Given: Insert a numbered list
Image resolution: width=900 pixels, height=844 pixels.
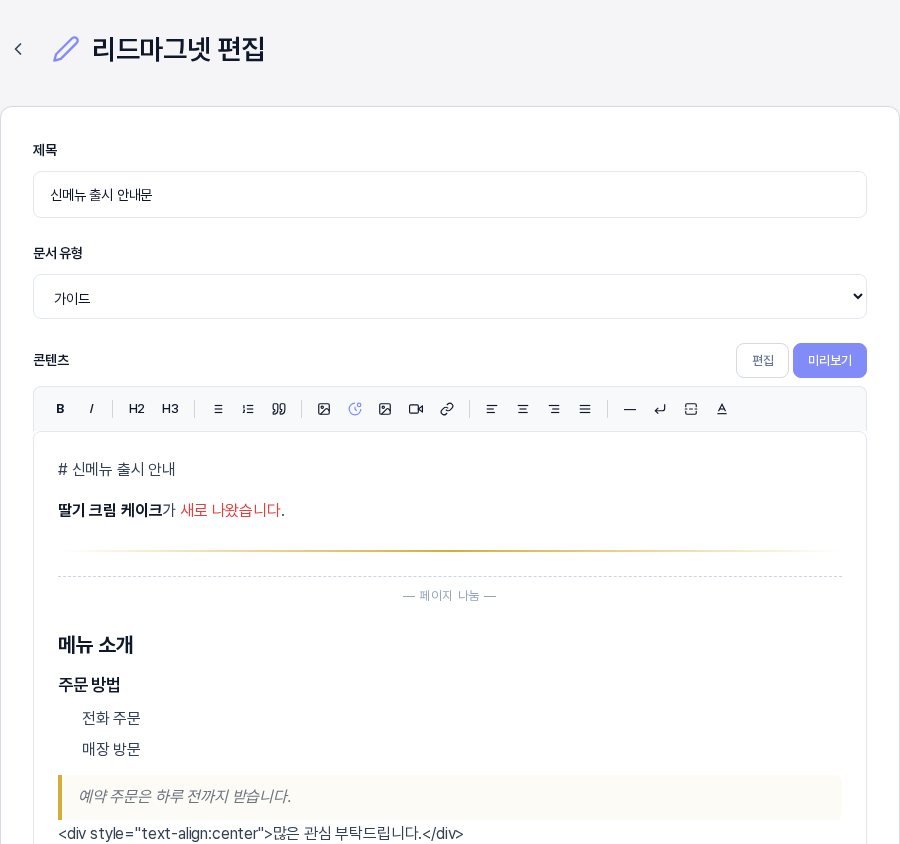Looking at the screenshot, I should coord(248,409).
